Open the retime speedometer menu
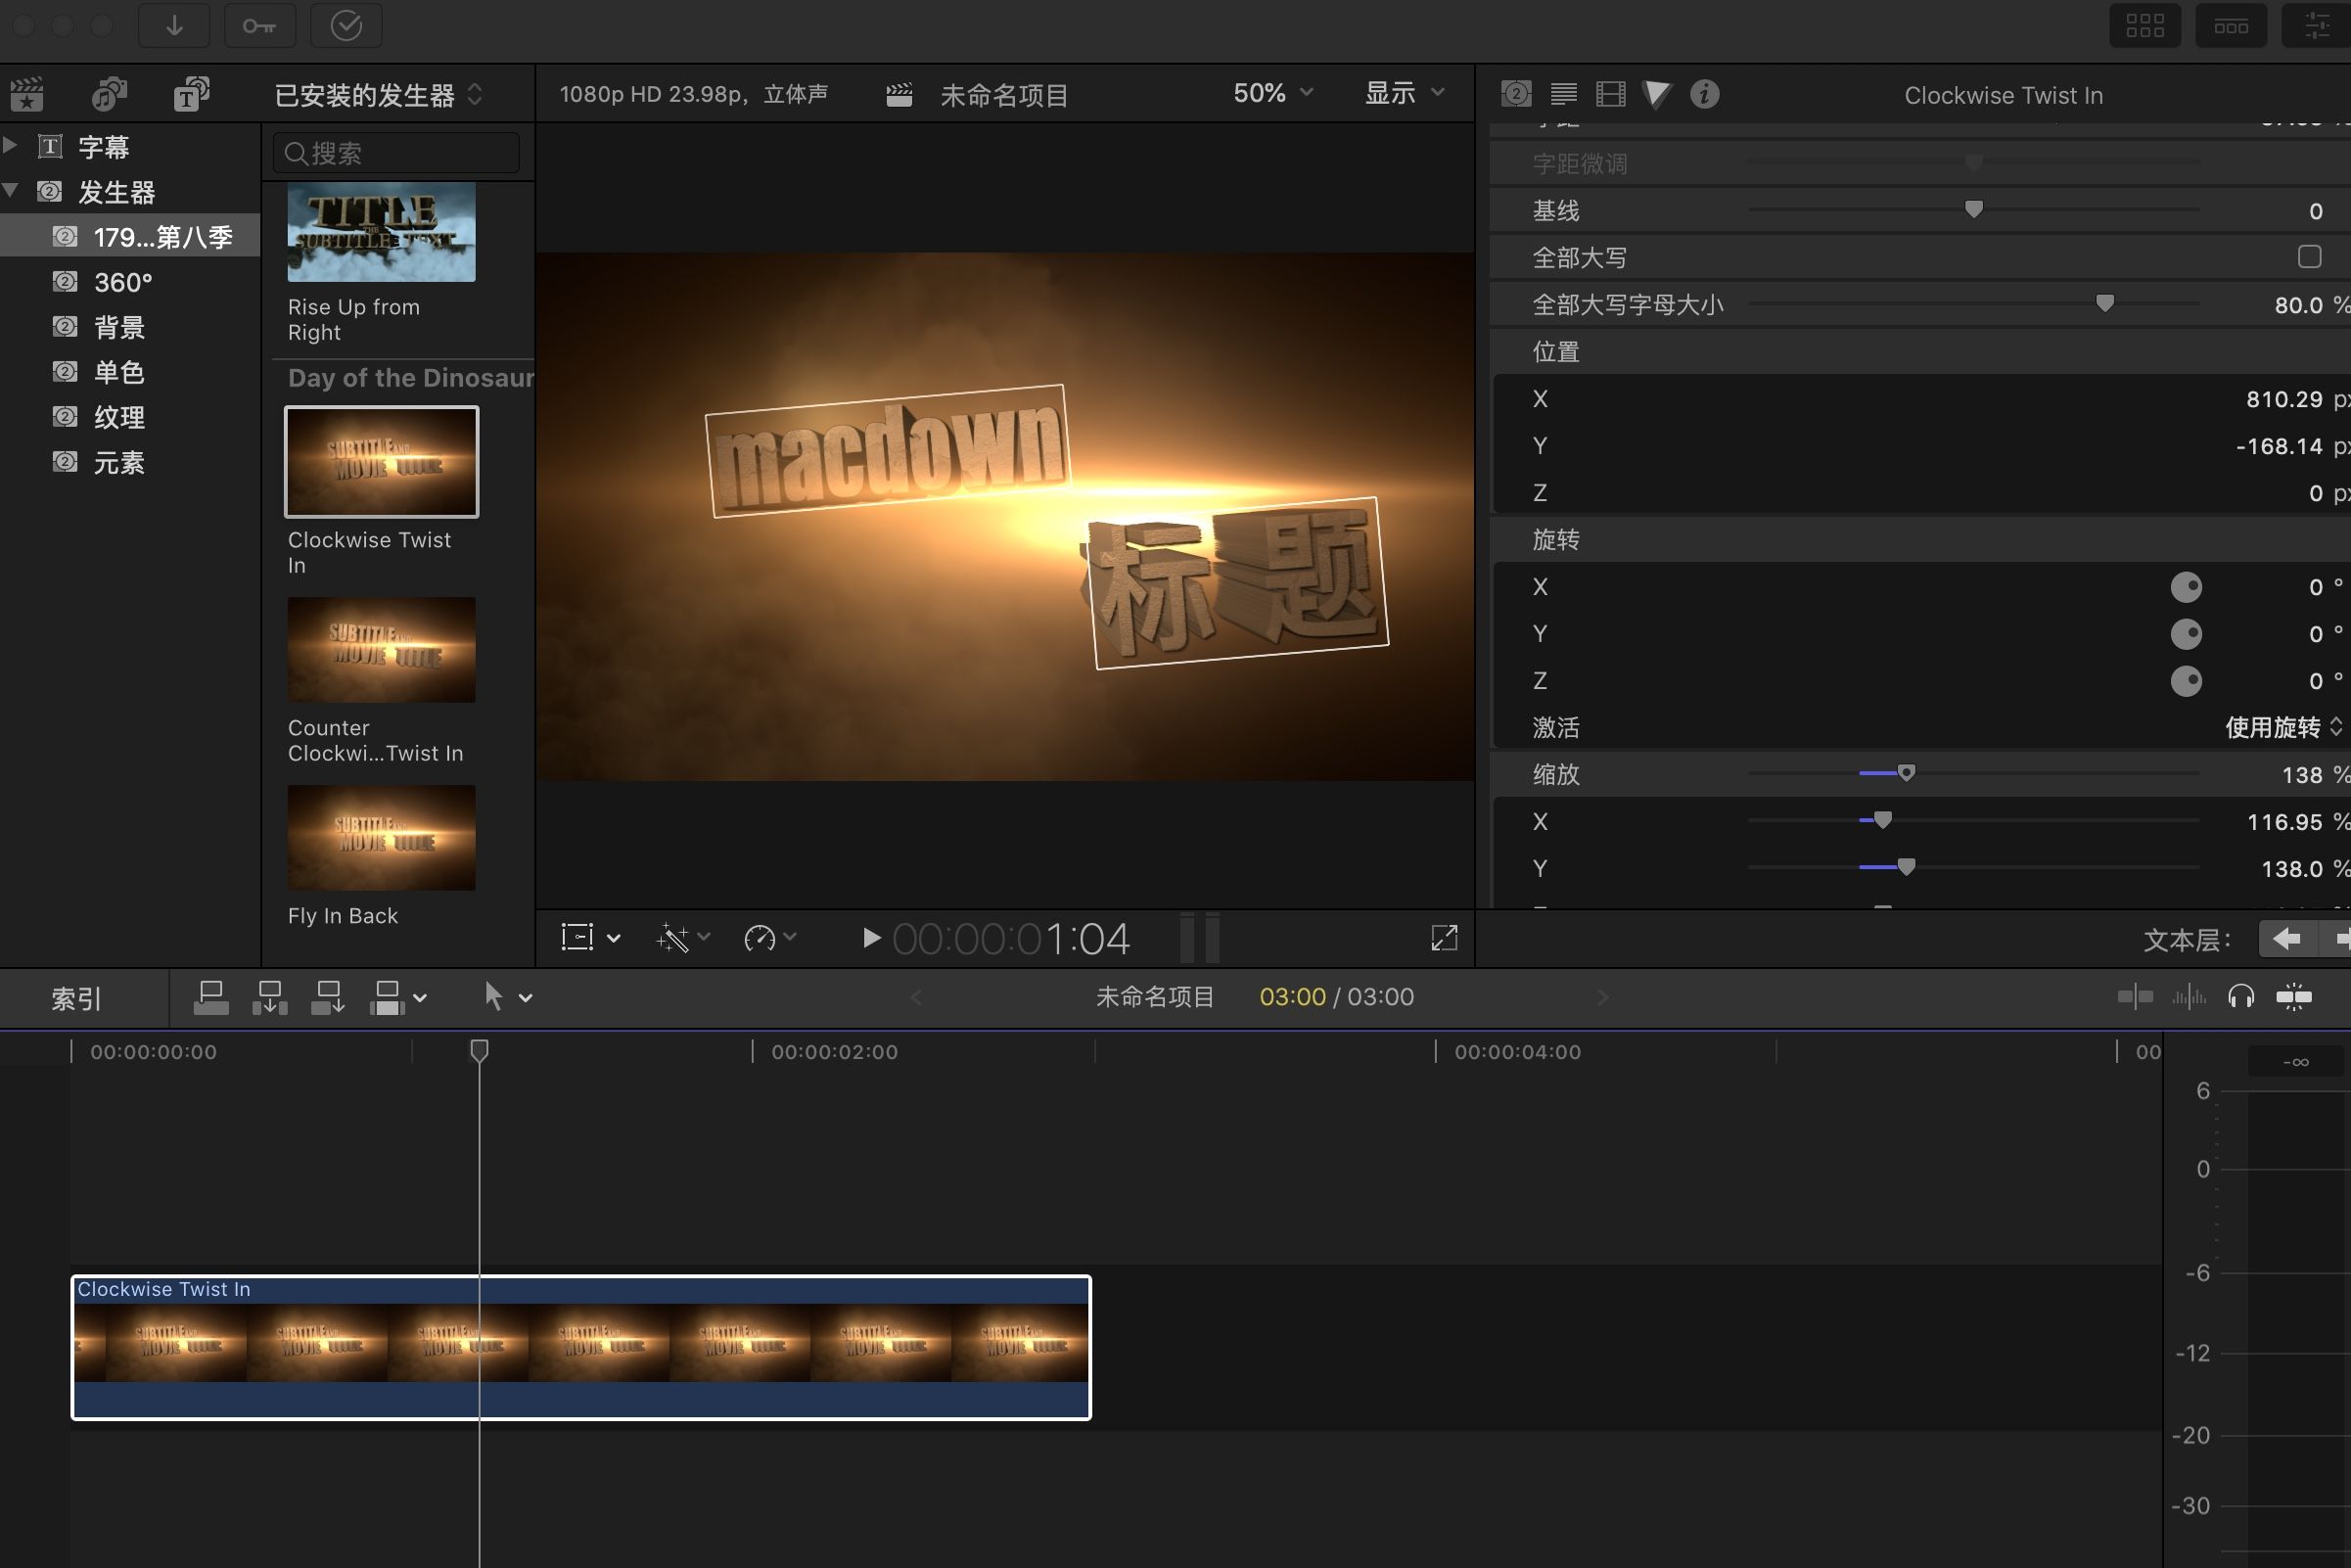Viewport: 2351px width, 1568px height. coord(769,938)
